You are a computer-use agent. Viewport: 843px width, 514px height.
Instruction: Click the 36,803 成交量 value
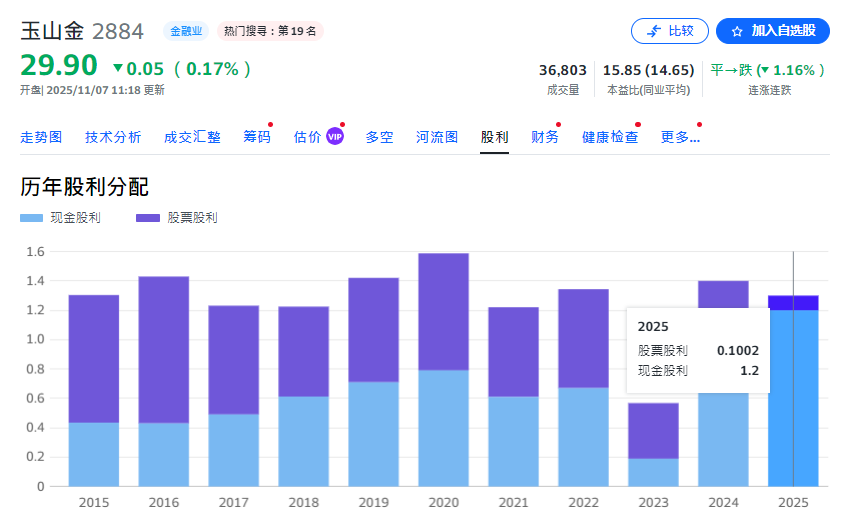[563, 70]
